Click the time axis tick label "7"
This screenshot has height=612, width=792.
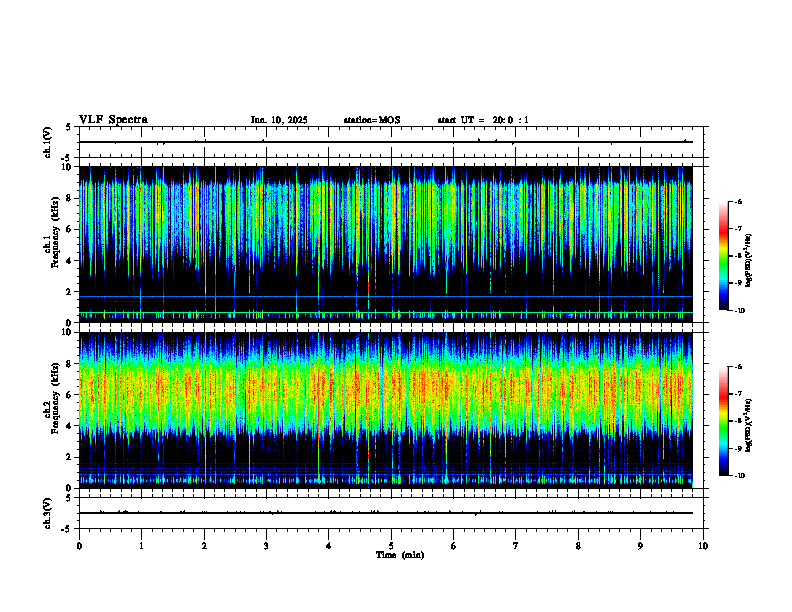516,546
